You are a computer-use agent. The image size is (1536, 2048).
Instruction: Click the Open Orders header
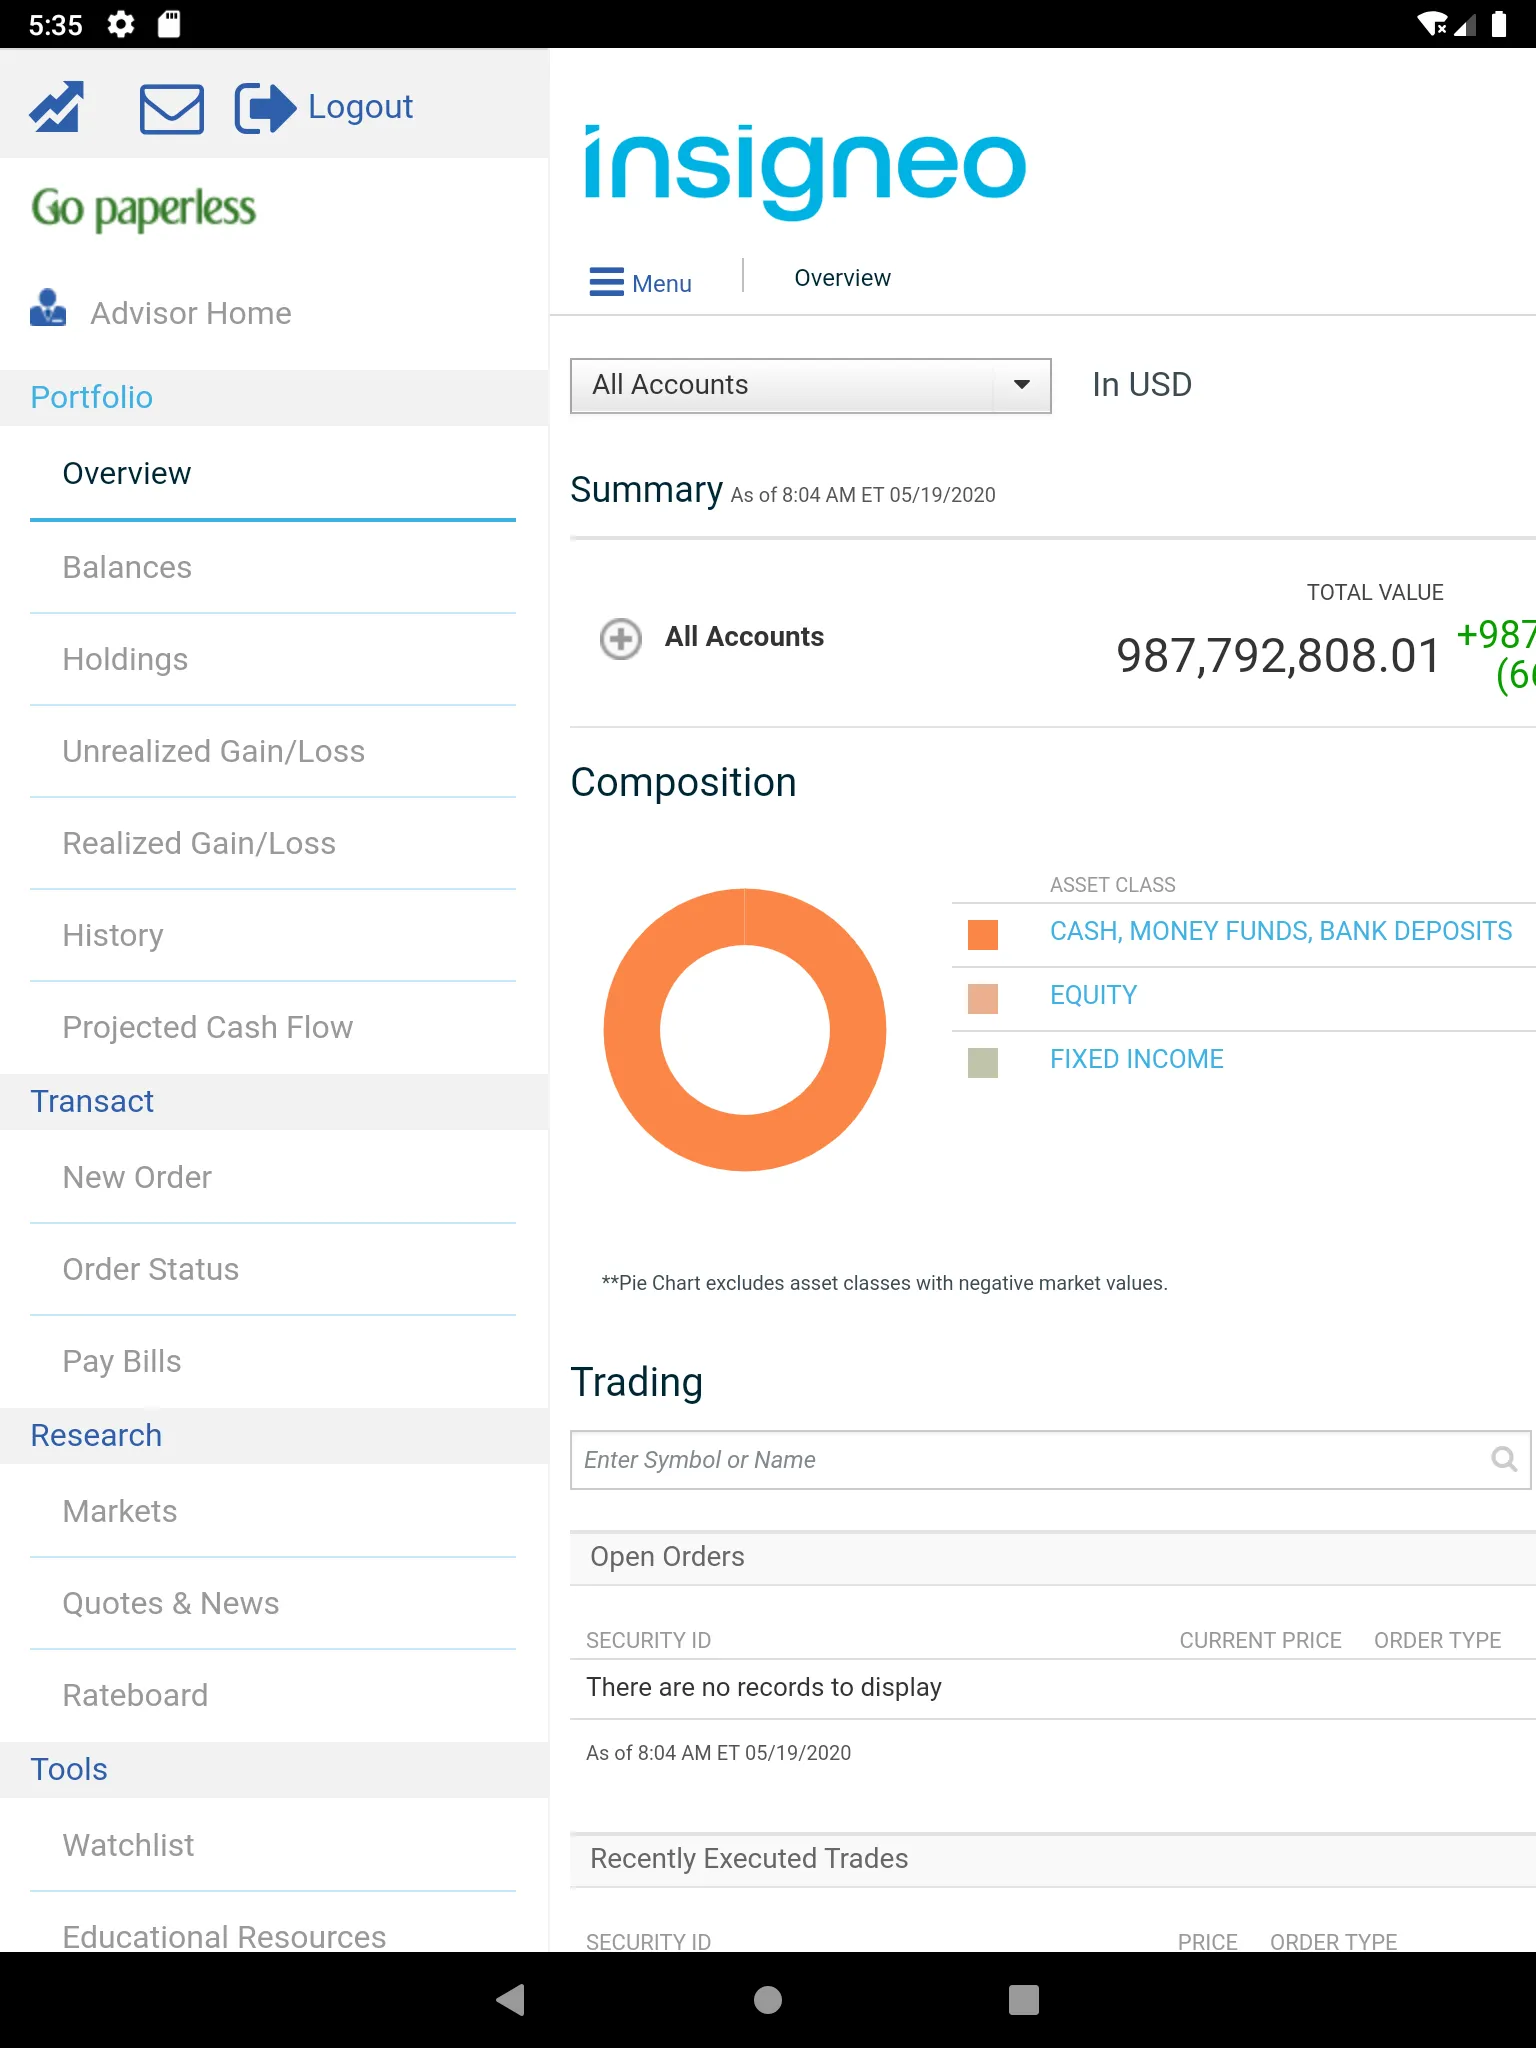[1053, 1557]
